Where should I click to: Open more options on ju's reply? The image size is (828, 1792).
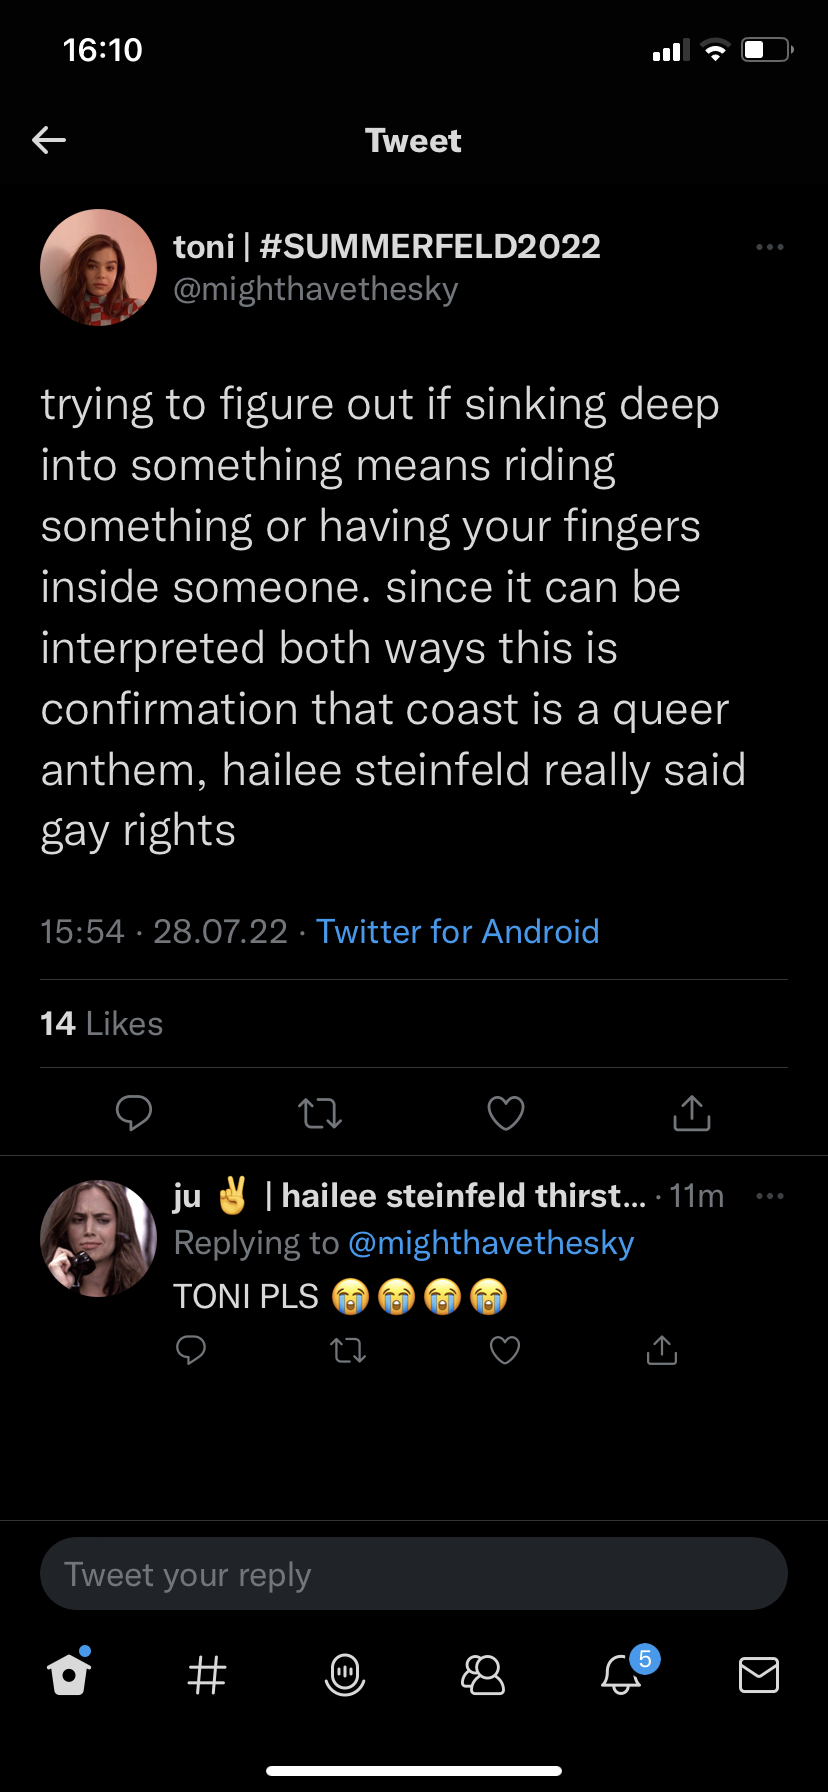[769, 1196]
